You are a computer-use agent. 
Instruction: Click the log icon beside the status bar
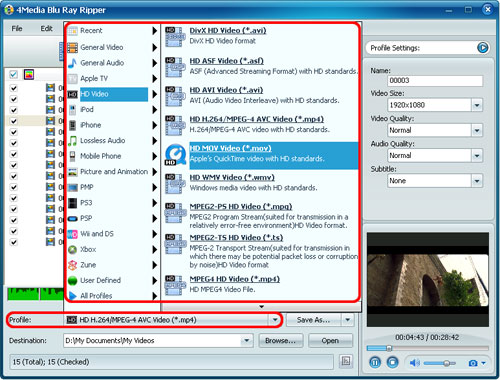point(346,361)
